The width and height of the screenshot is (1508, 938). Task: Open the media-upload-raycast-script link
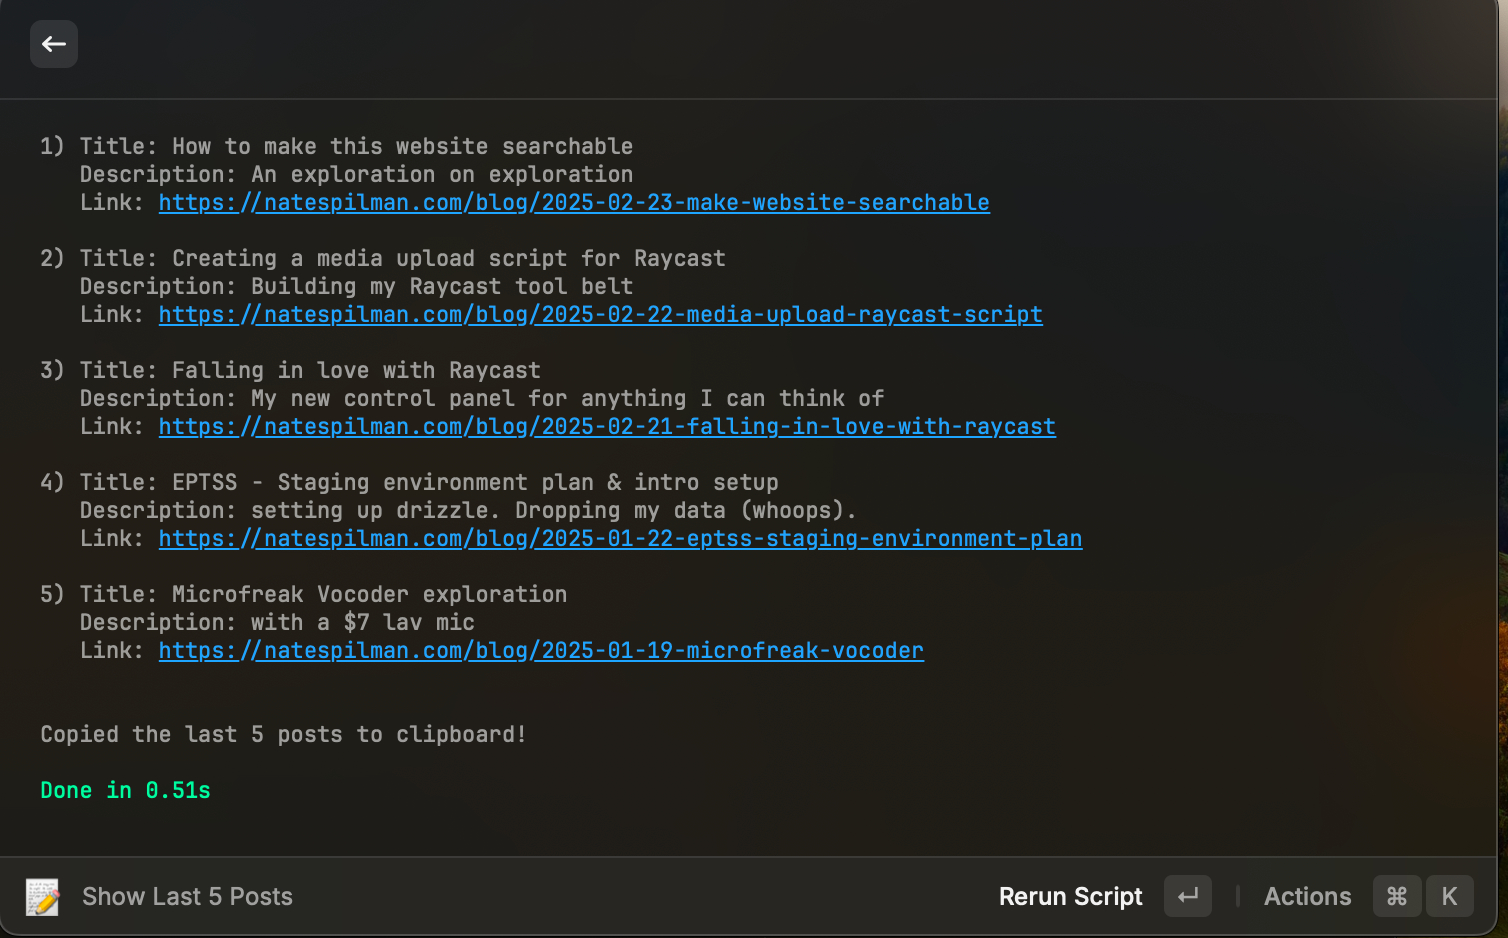(600, 314)
